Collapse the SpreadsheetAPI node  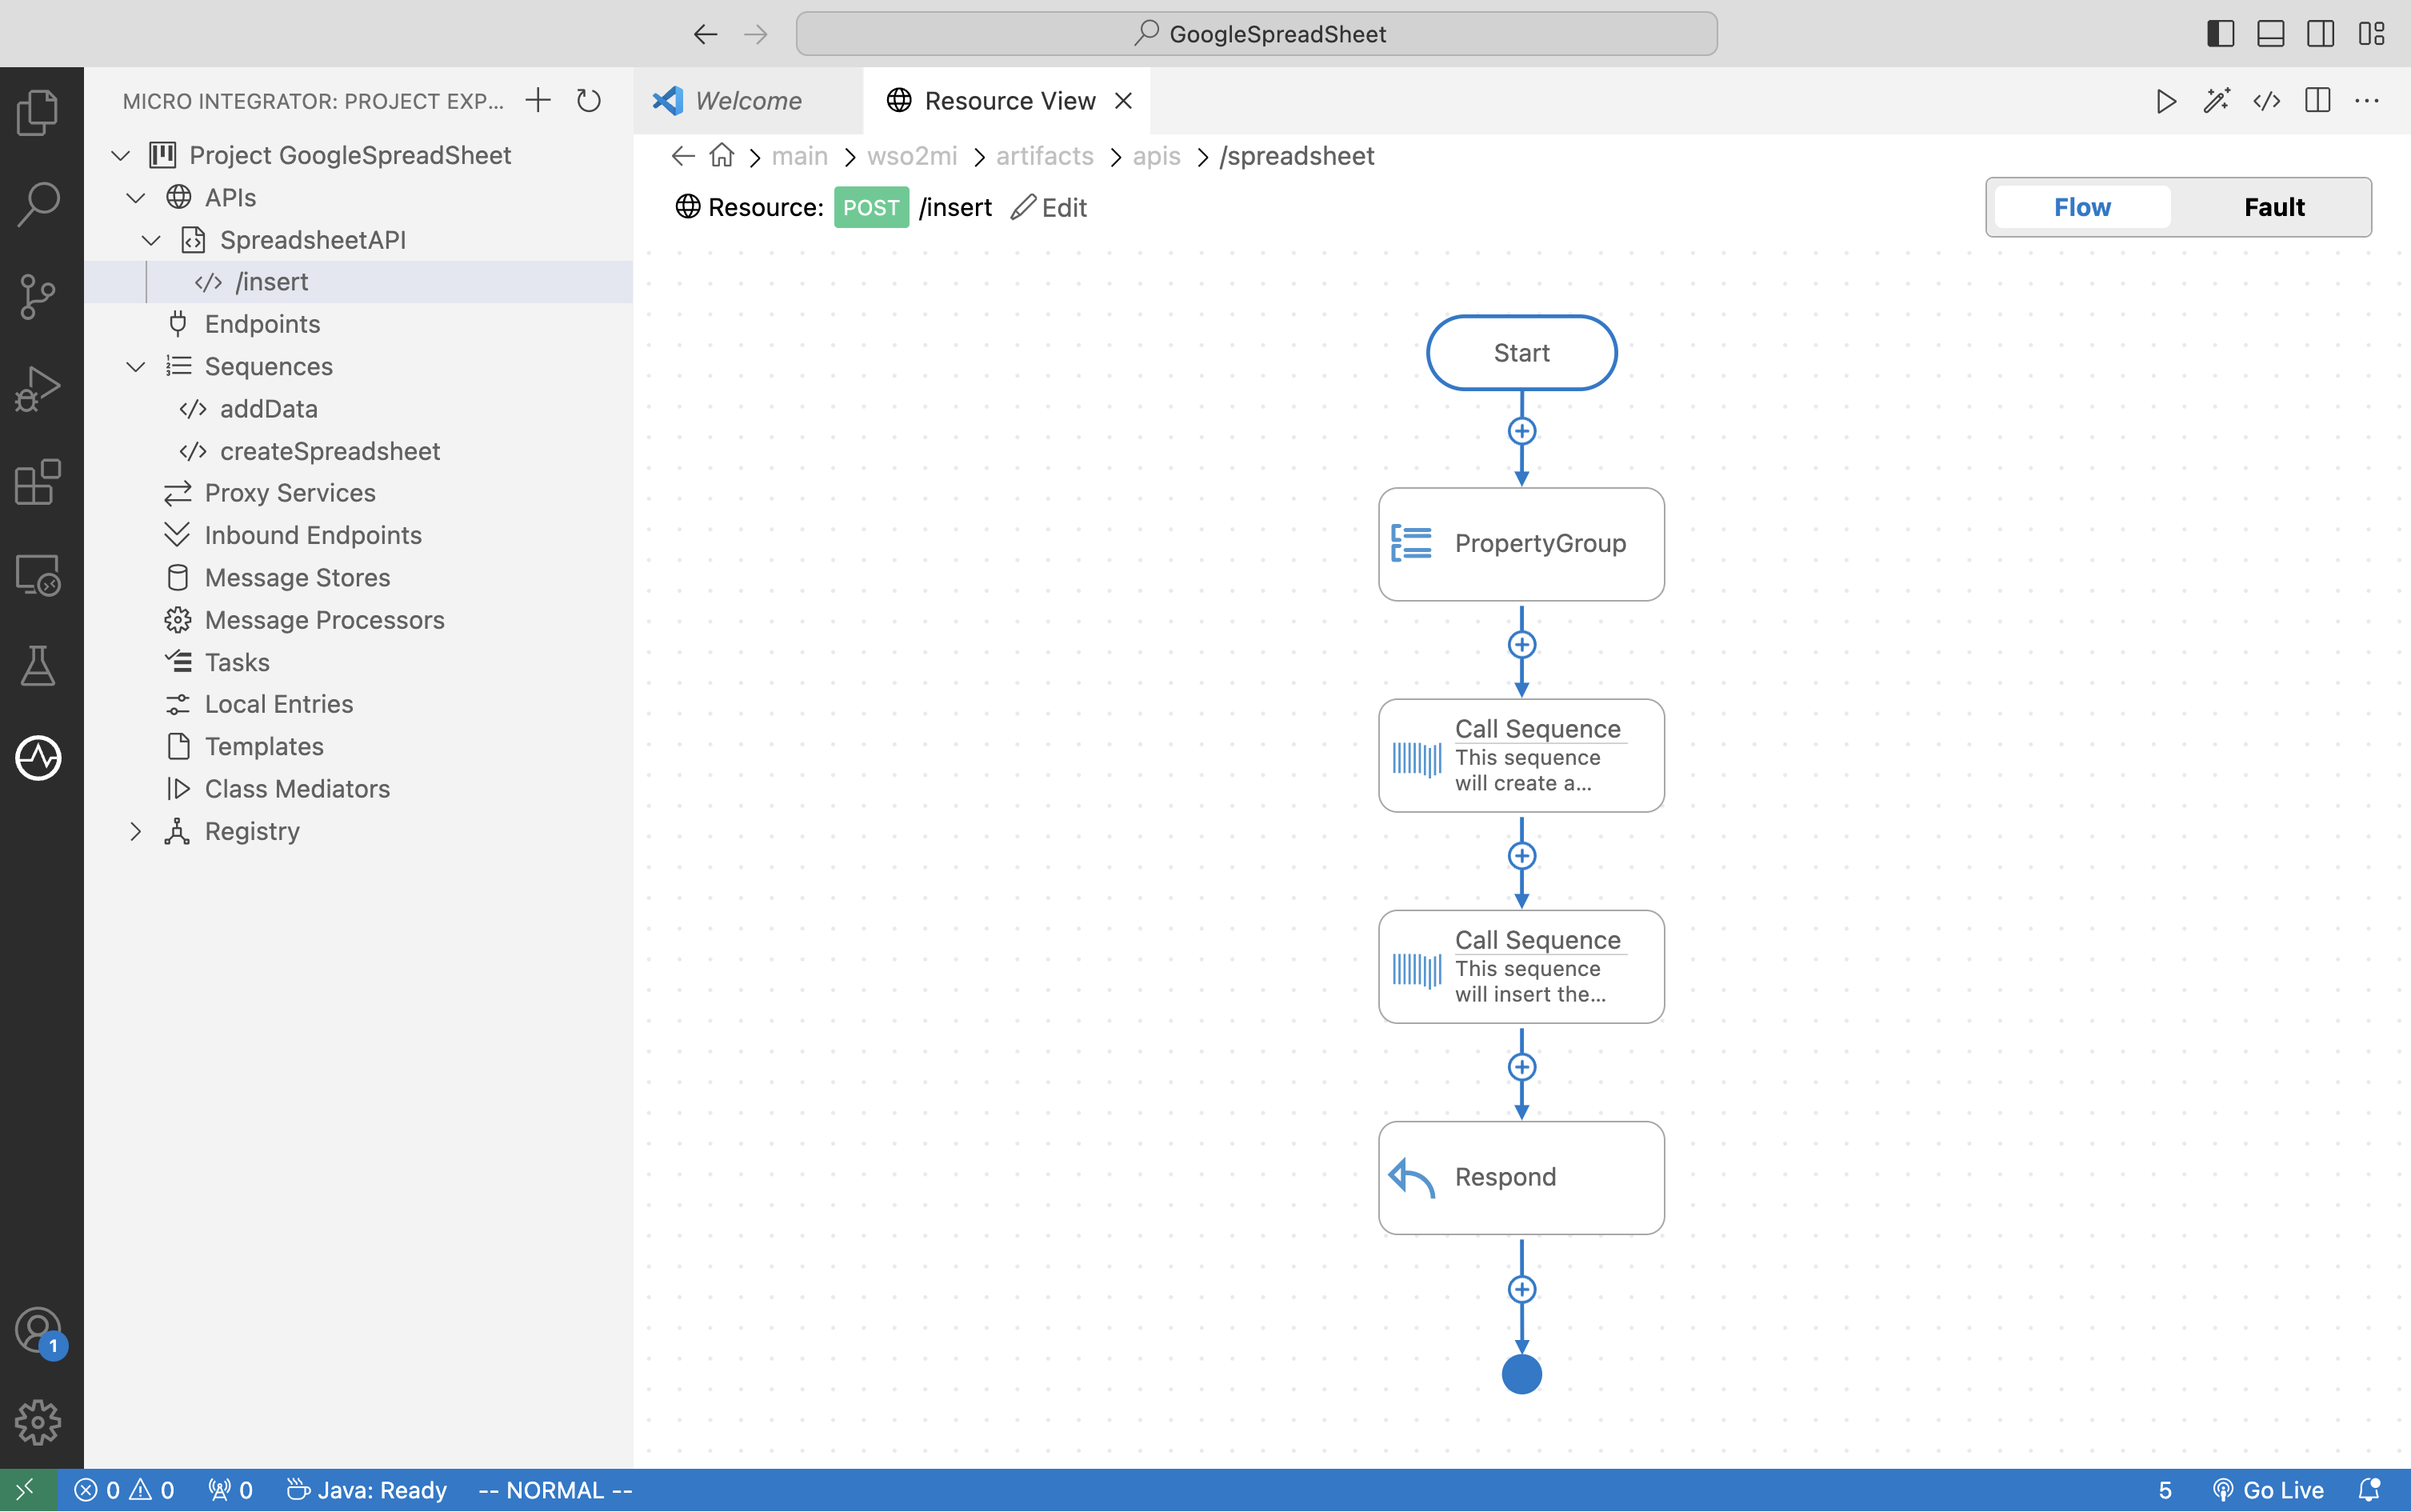(x=151, y=240)
